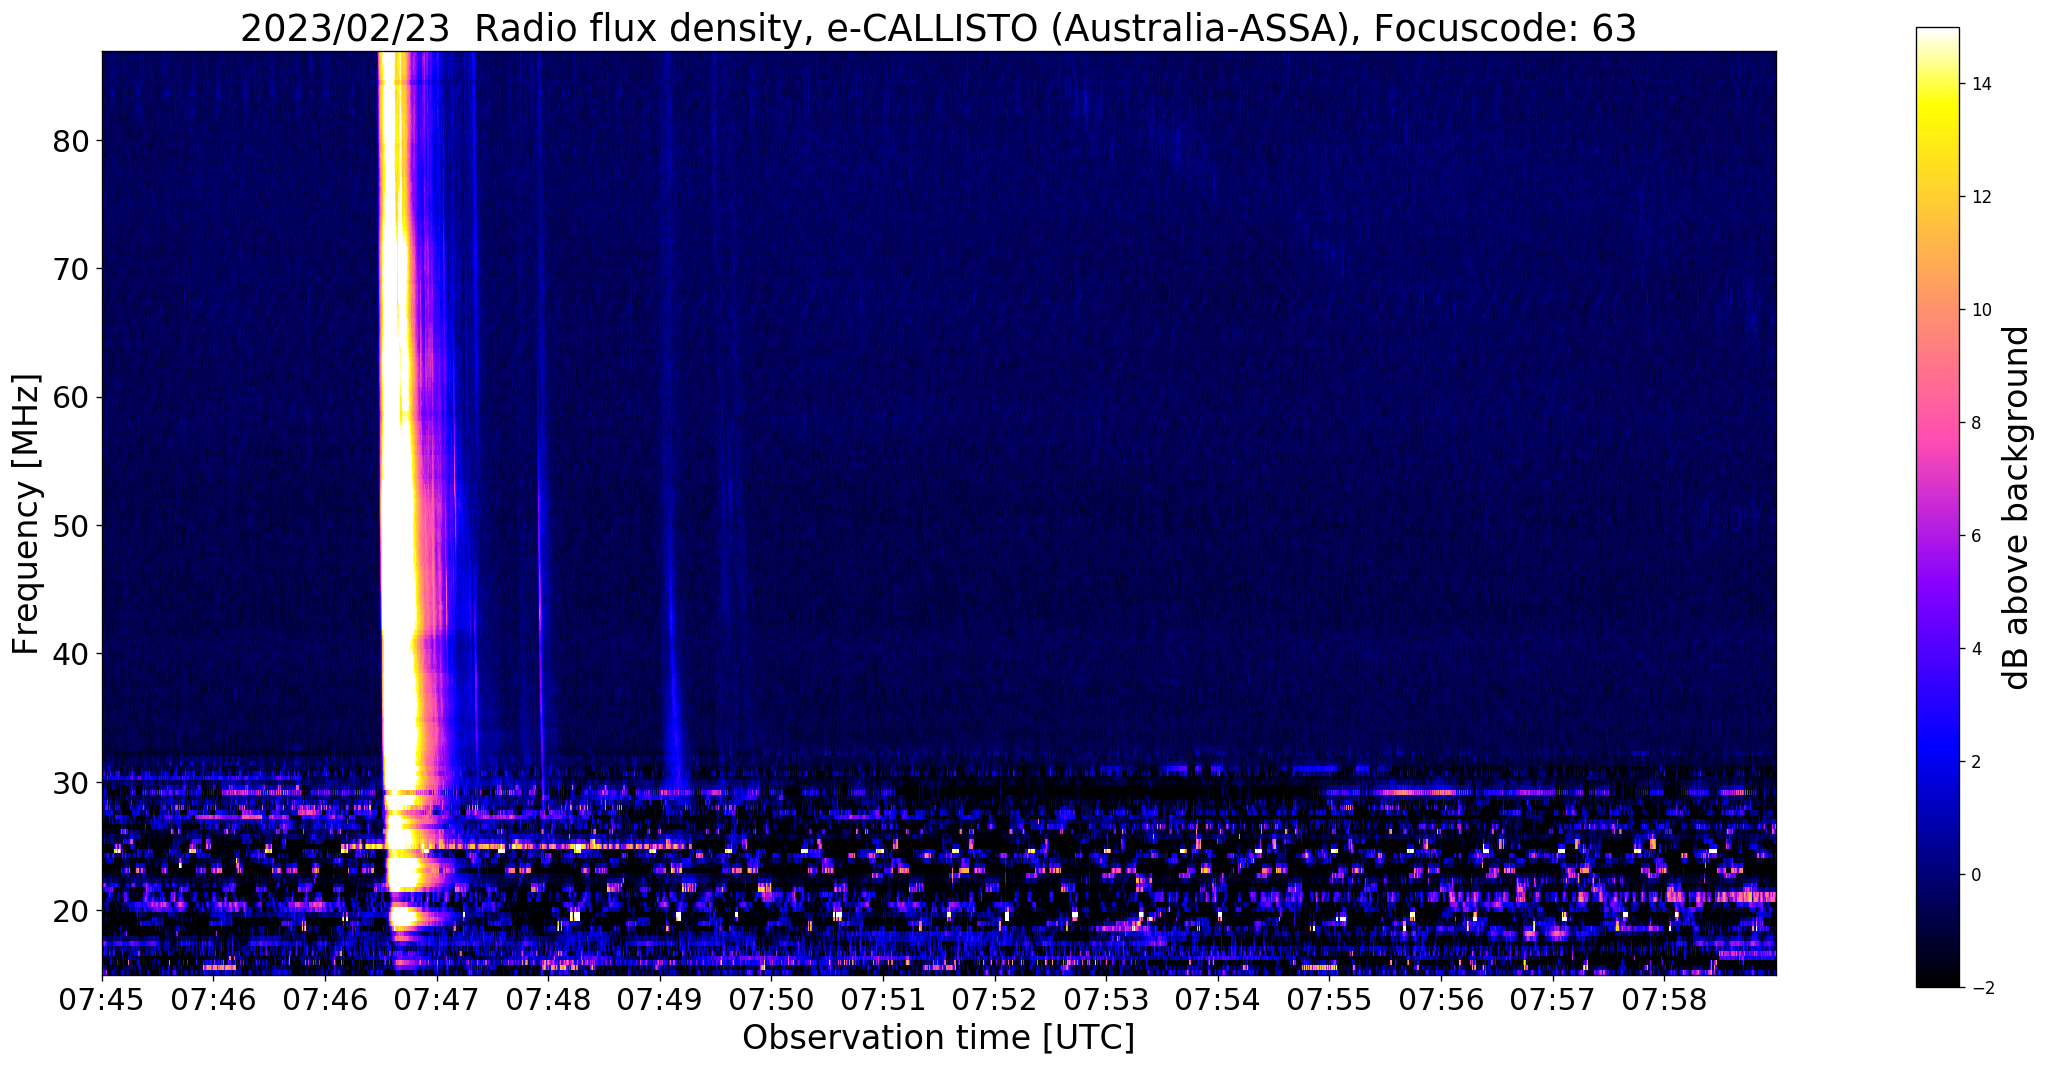The height and width of the screenshot is (1067, 2047).
Task: Click the 07:56 time tick label
Action: tap(1440, 1000)
